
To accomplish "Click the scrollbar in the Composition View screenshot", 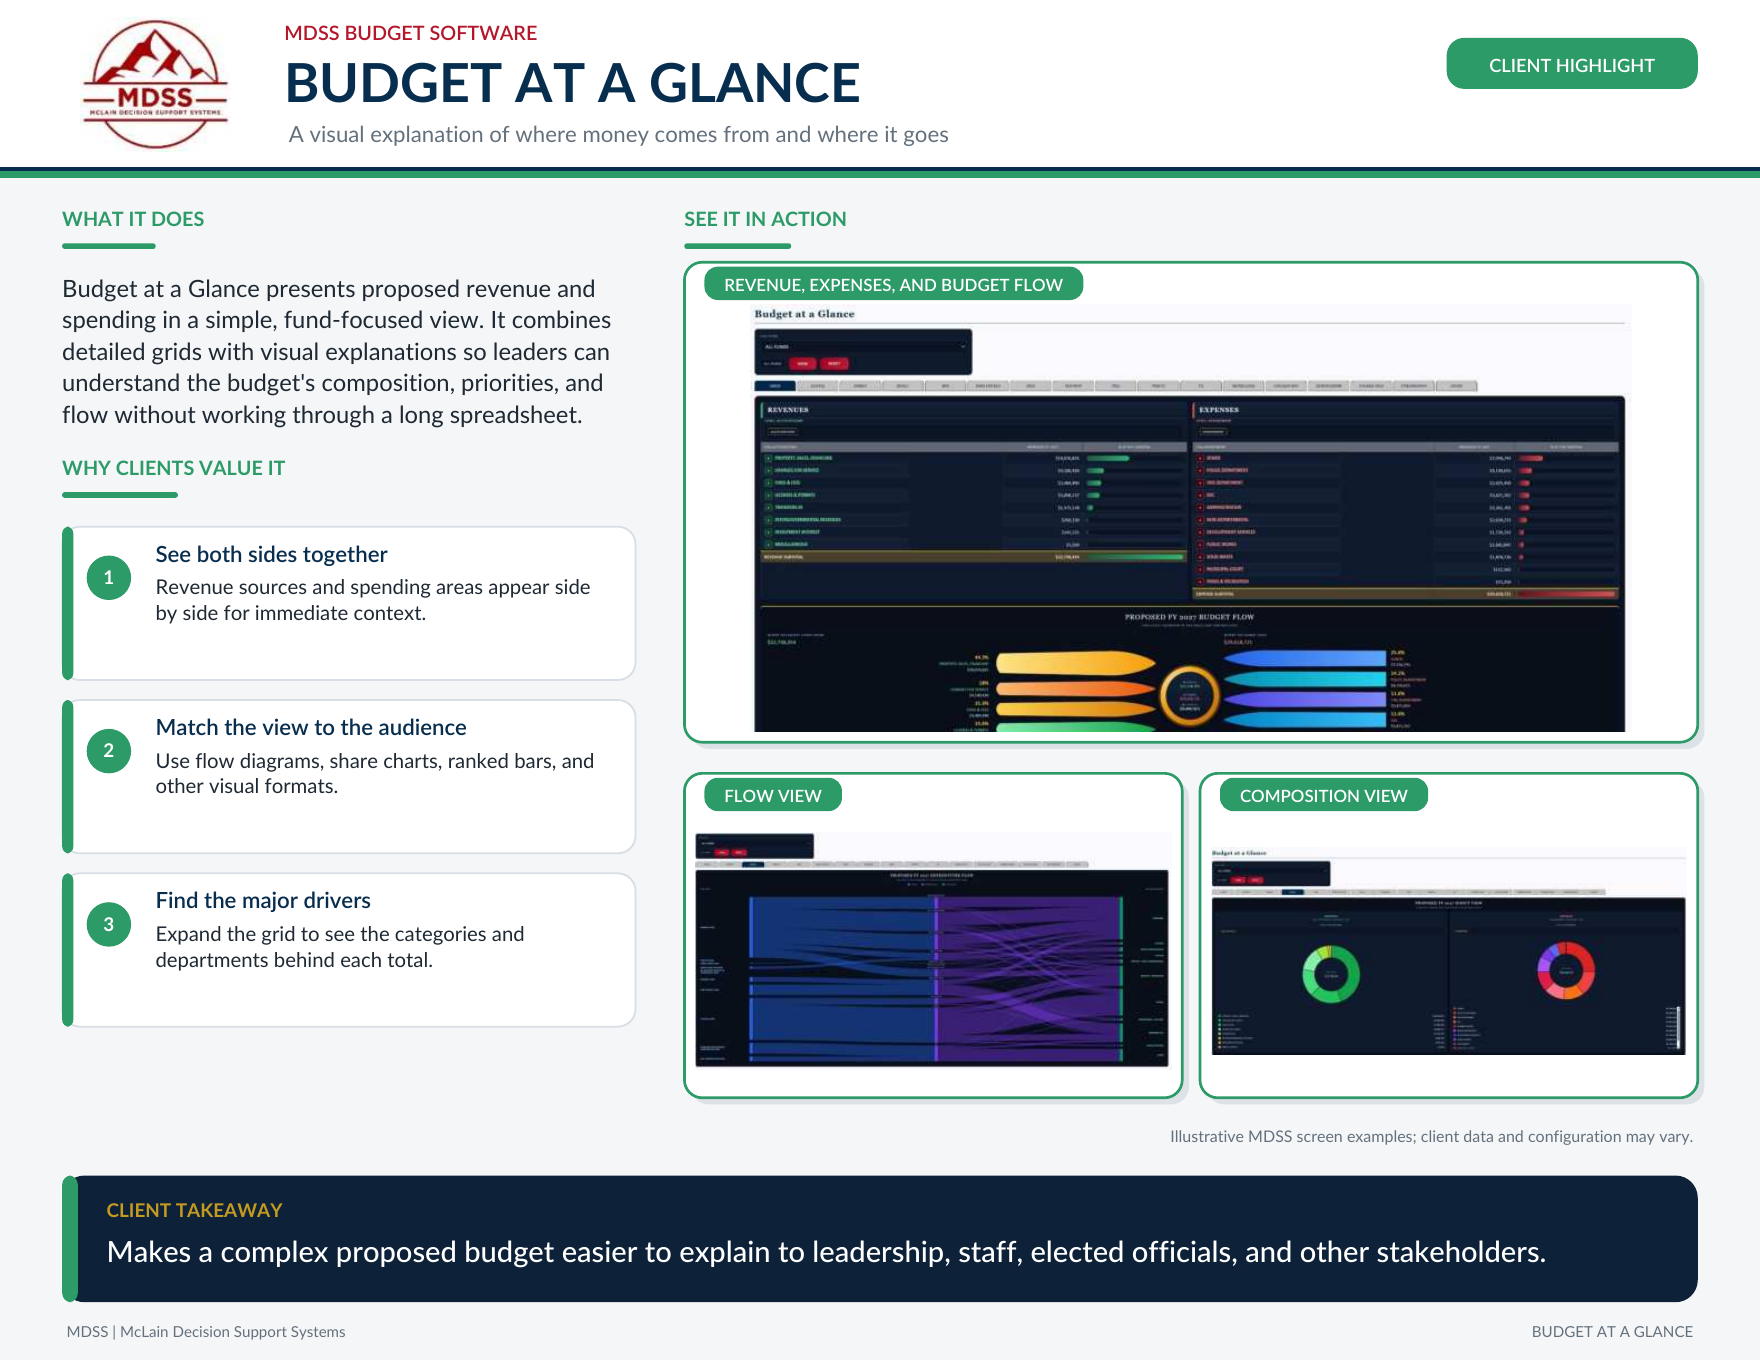I will point(1678,1028).
